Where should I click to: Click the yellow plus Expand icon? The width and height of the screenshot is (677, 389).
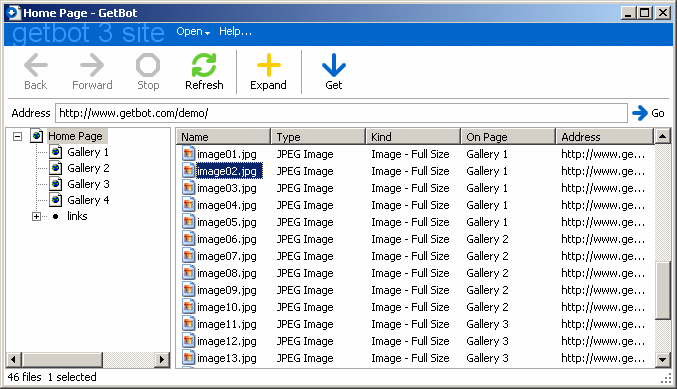[x=269, y=65]
